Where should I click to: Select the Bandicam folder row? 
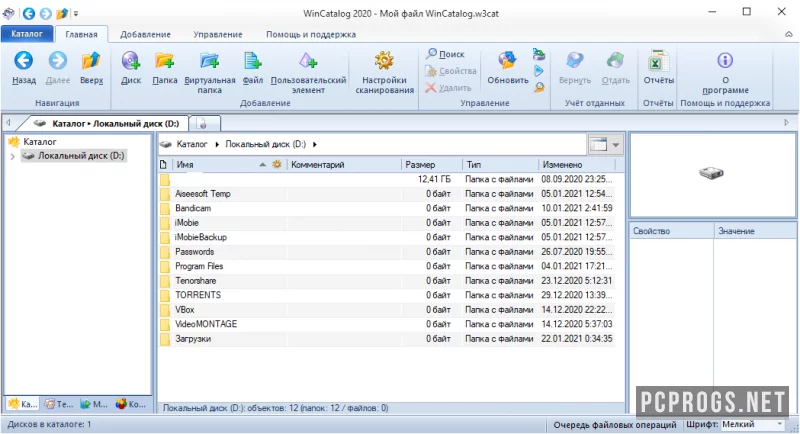(x=387, y=208)
